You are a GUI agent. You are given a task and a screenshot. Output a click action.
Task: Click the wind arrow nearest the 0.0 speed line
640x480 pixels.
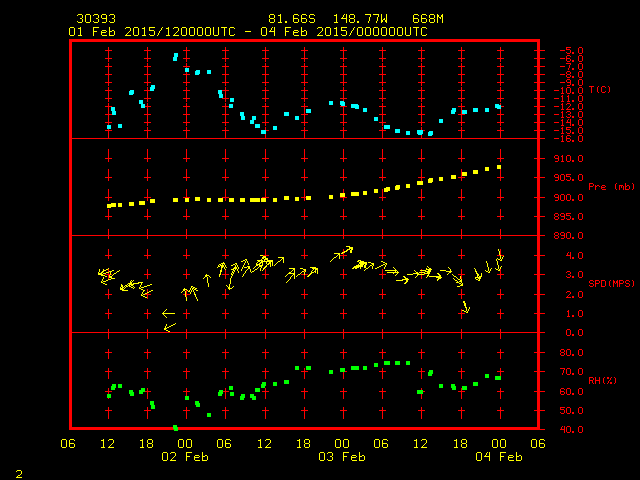pyautogui.click(x=169, y=327)
